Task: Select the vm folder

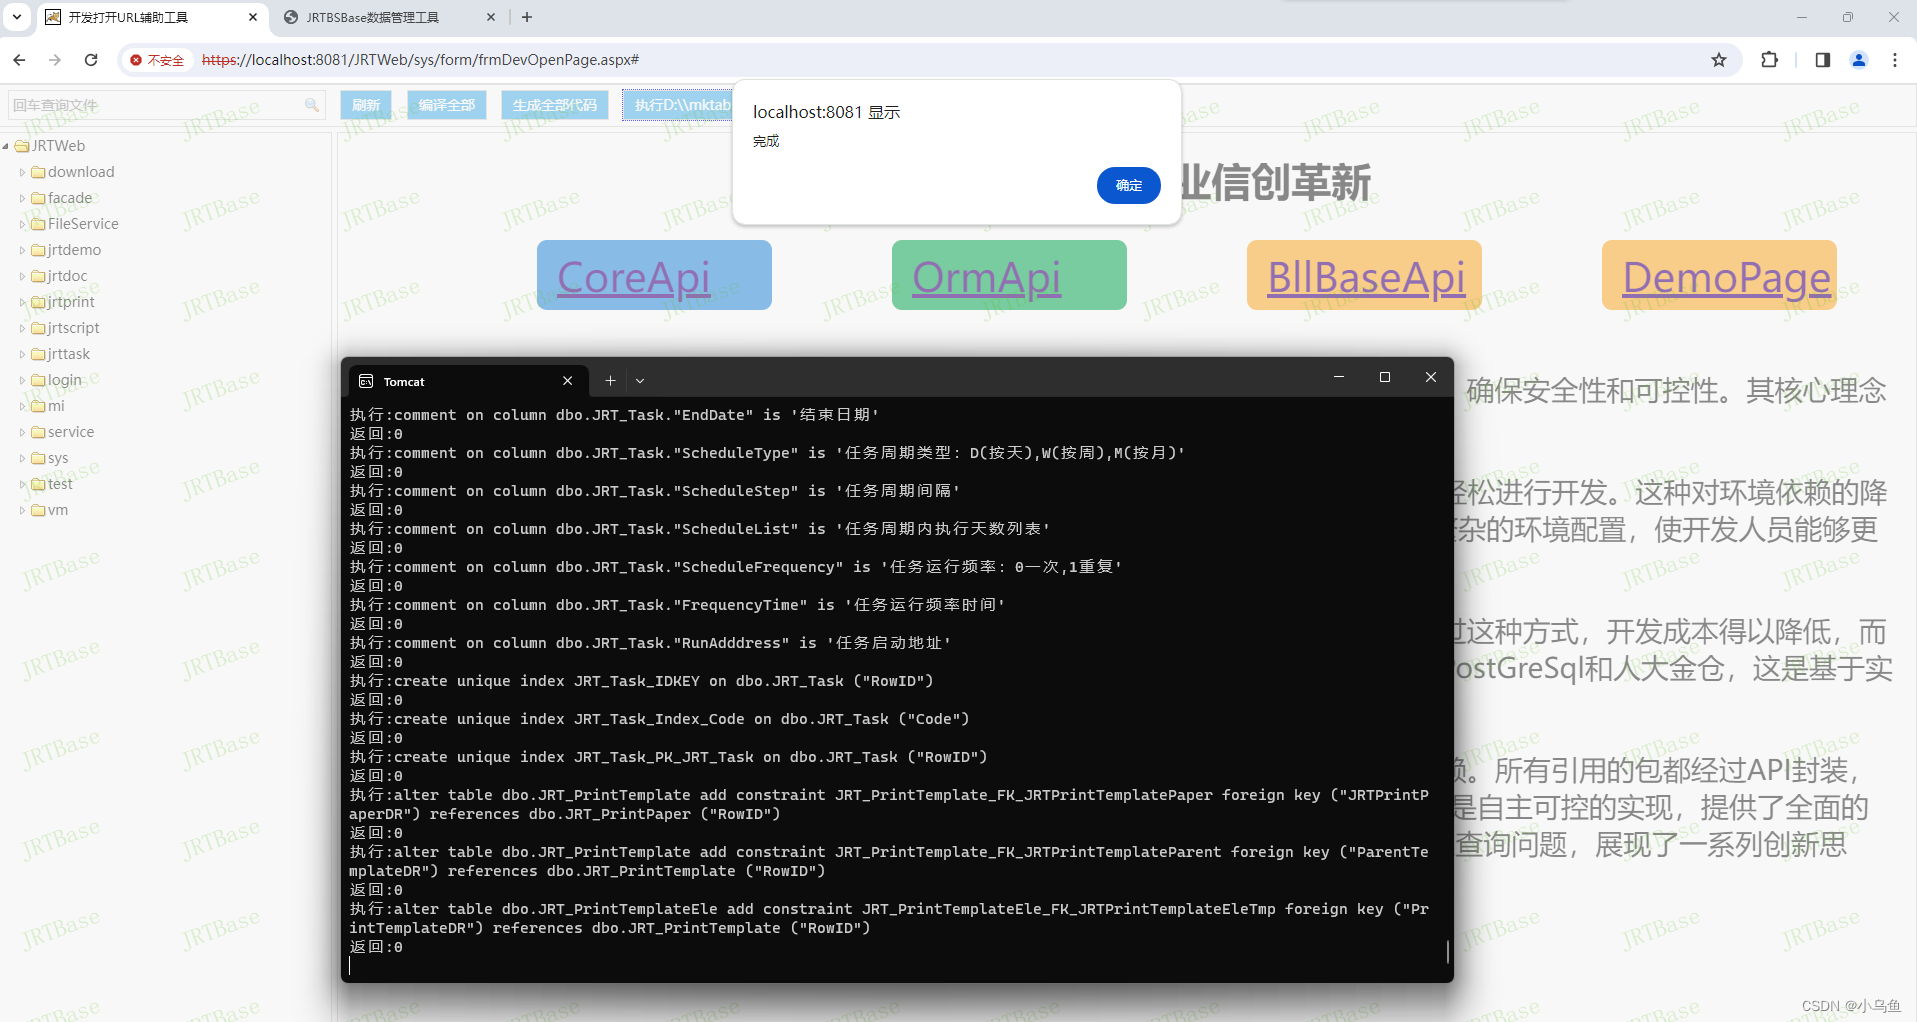Action: tap(58, 510)
